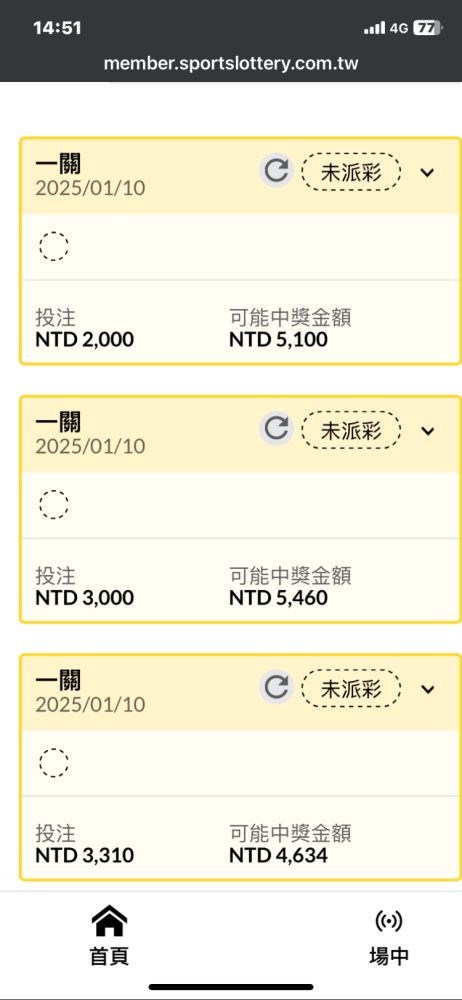Image resolution: width=462 pixels, height=1000 pixels.
Task: Tap the battery indicator in status bar
Action: 429,28
